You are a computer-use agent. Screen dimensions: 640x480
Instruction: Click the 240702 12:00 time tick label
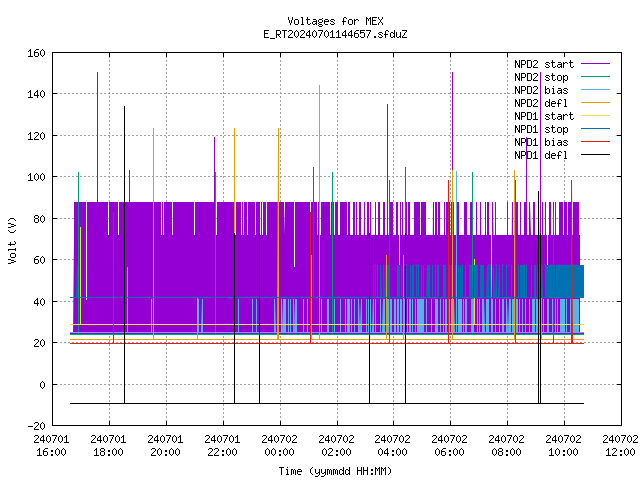(620, 446)
